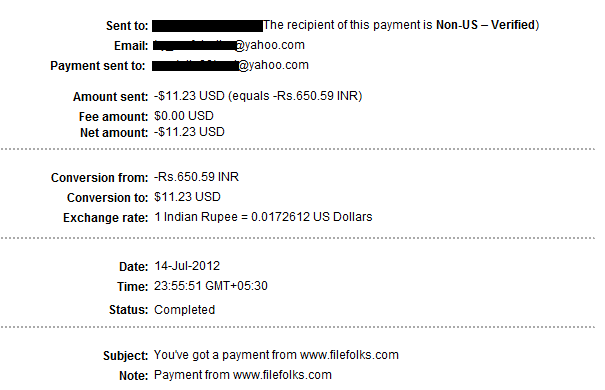Image resolution: width=605 pixels, height=390 pixels.
Task: Click the Sent to label
Action: click(x=127, y=26)
